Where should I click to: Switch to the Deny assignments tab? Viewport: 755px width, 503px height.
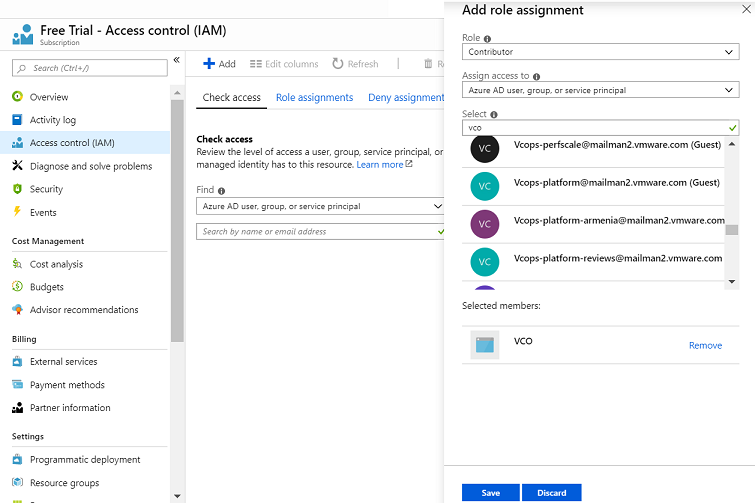click(406, 98)
